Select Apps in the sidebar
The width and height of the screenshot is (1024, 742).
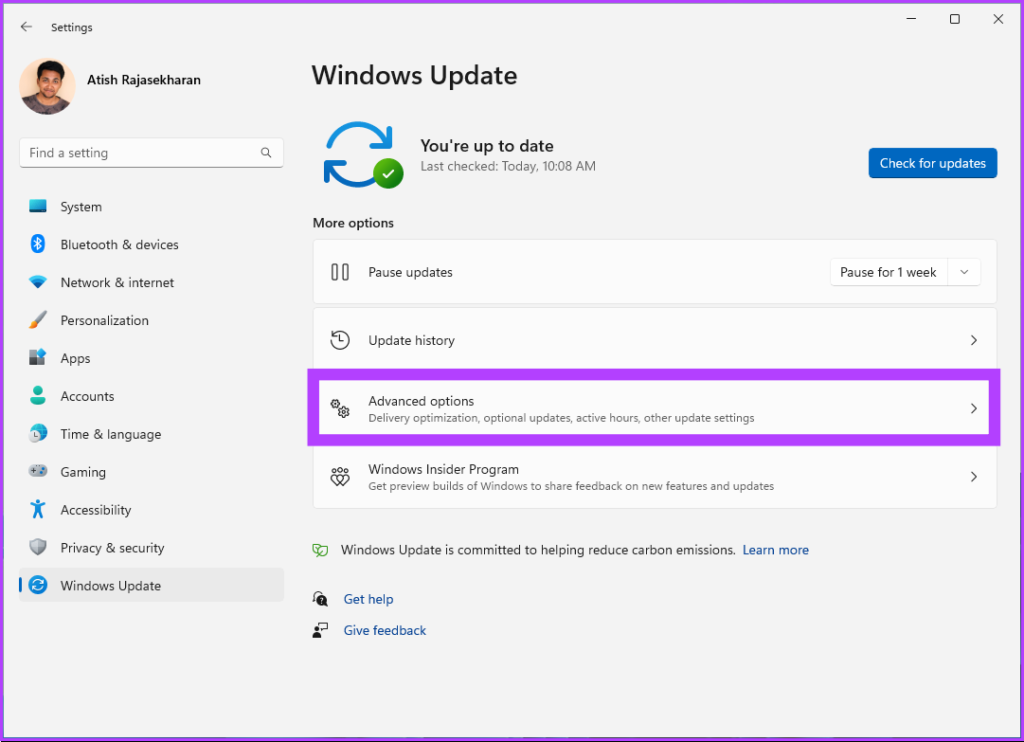75,359
